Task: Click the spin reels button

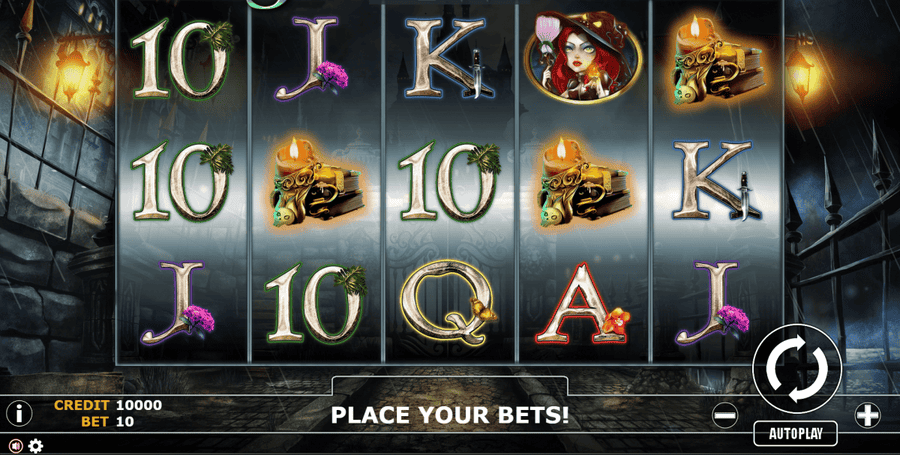Action: 797,369
